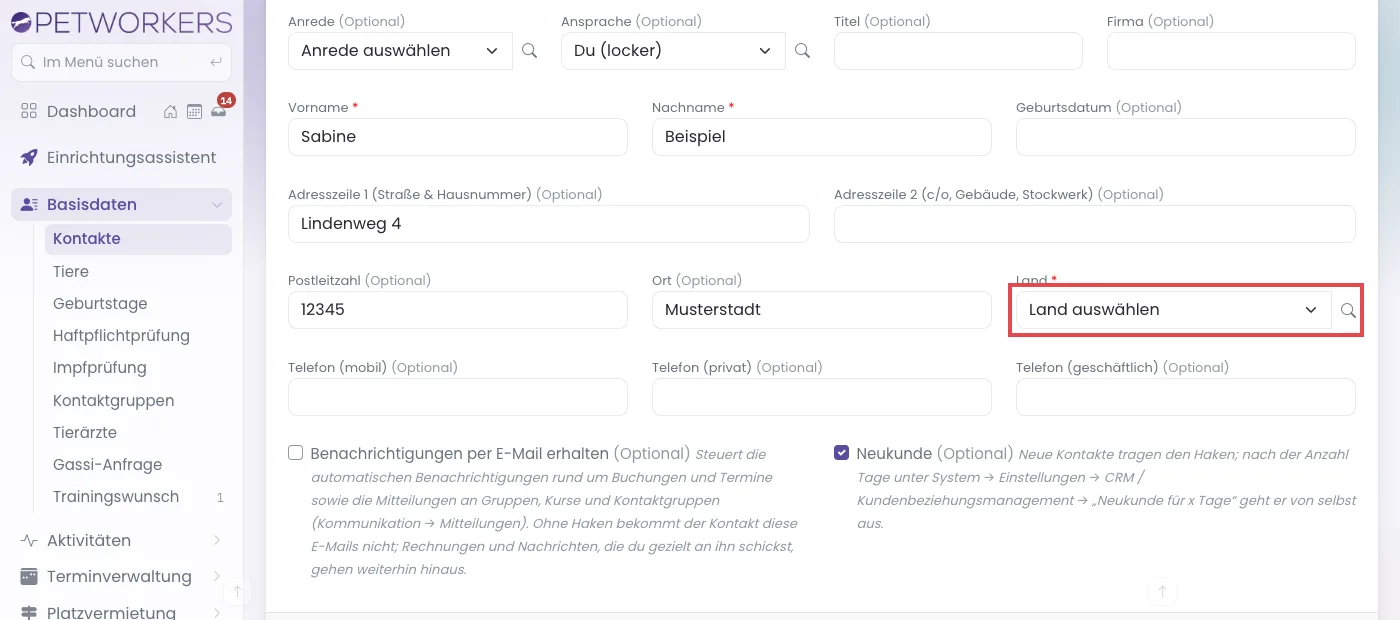
Task: Open the Anrede auswählen dropdown
Action: pyautogui.click(x=400, y=51)
